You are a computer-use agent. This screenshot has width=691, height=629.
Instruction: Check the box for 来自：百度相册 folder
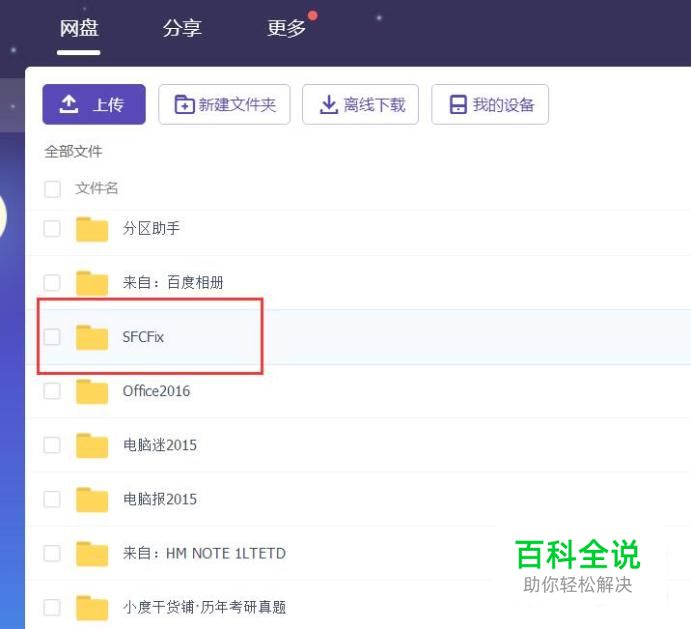[52, 283]
